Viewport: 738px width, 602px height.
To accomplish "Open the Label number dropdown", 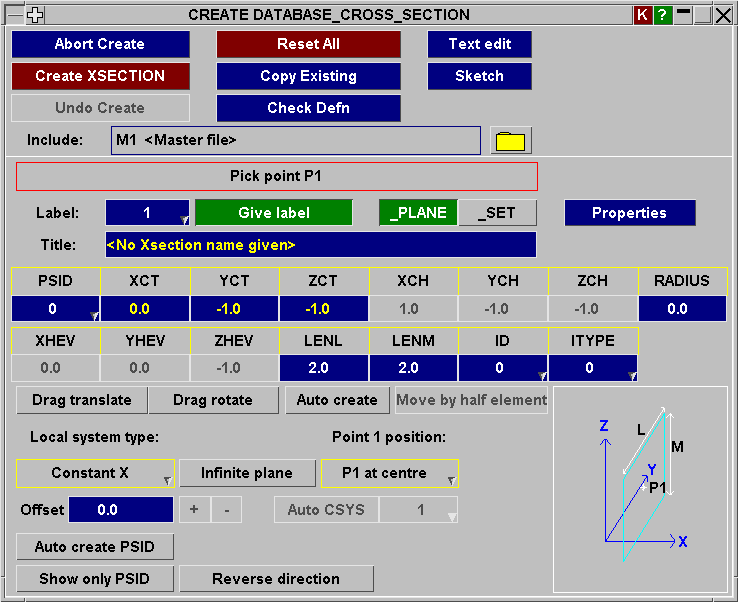I will point(148,213).
